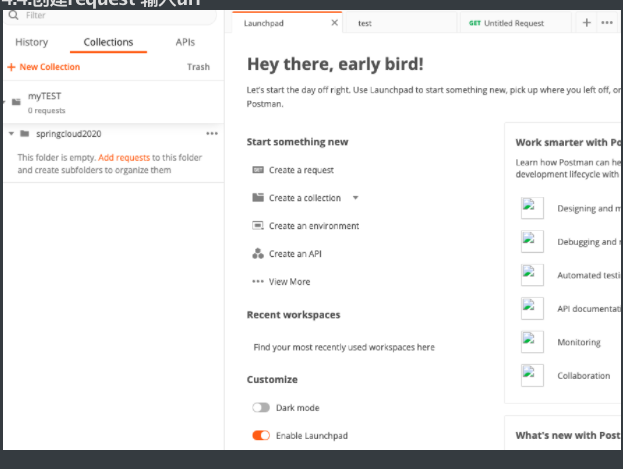Click the search magnifier icon beside Filter
Image resolution: width=623 pixels, height=469 pixels.
13,15
